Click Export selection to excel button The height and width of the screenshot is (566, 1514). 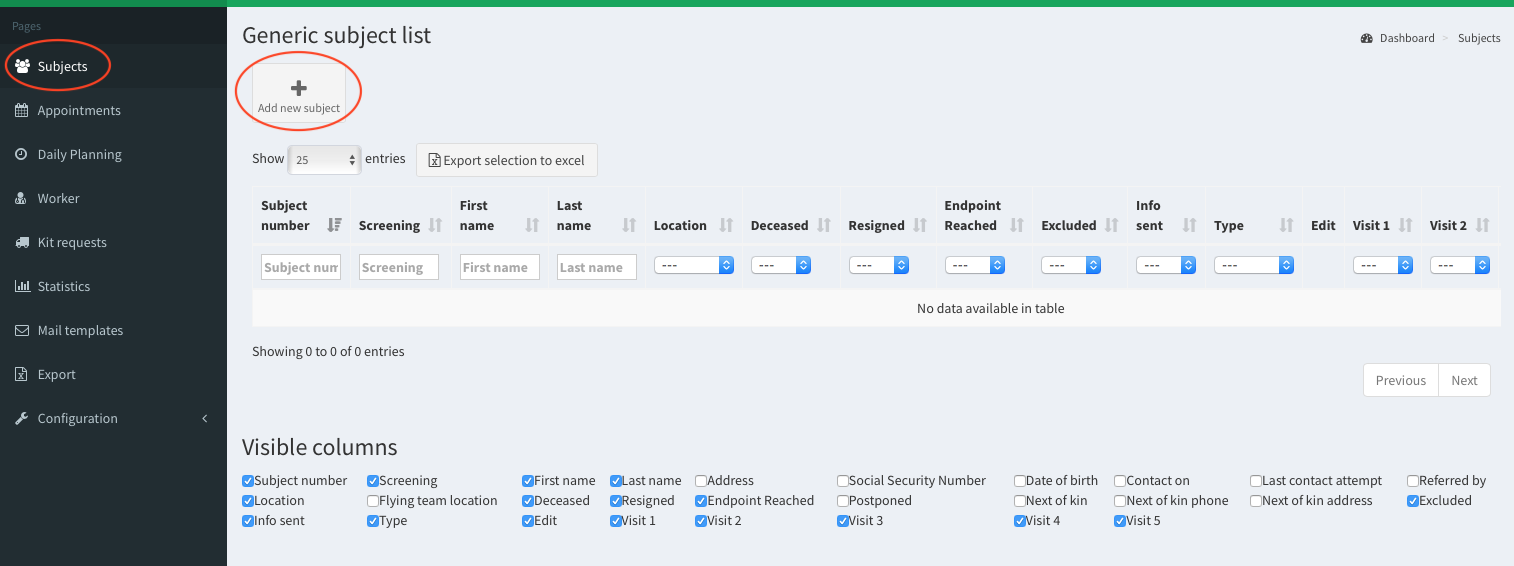pos(506,160)
